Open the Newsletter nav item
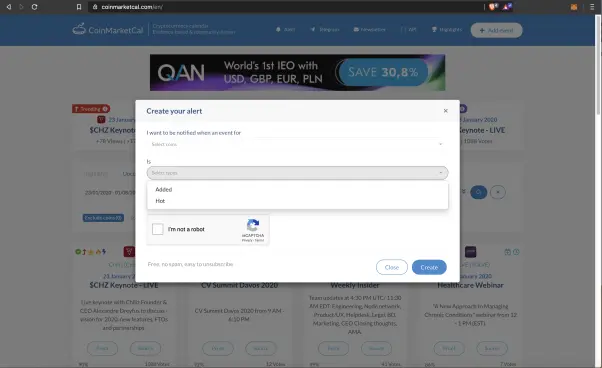This screenshot has width=602, height=368. click(x=369, y=30)
